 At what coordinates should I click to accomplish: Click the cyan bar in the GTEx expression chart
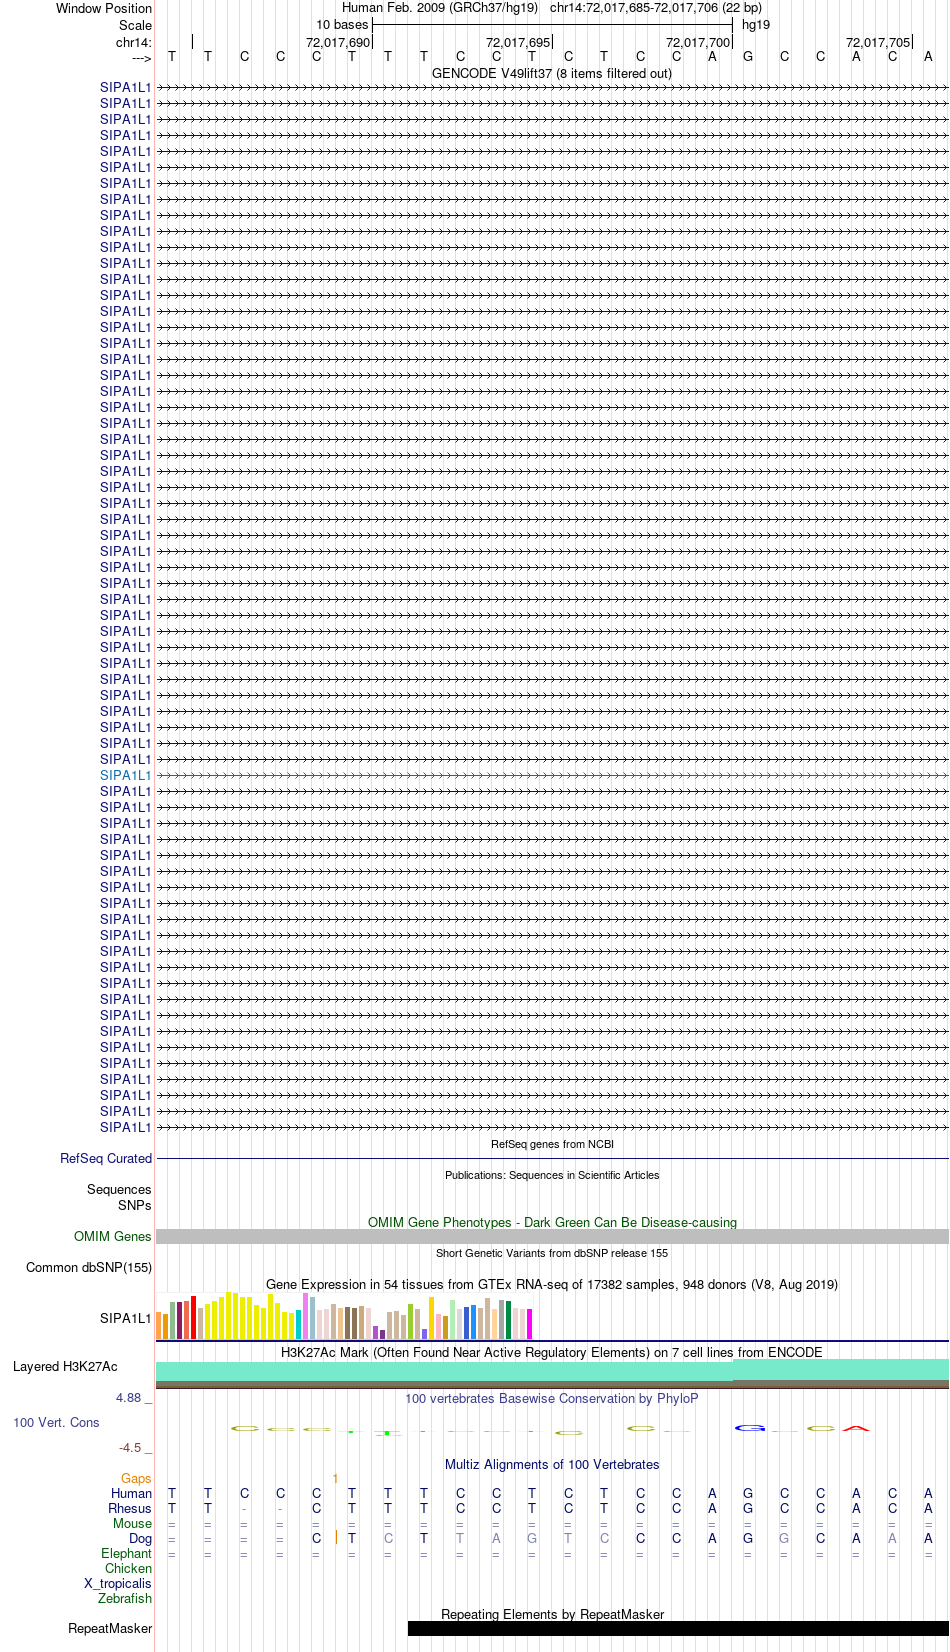(298, 1324)
